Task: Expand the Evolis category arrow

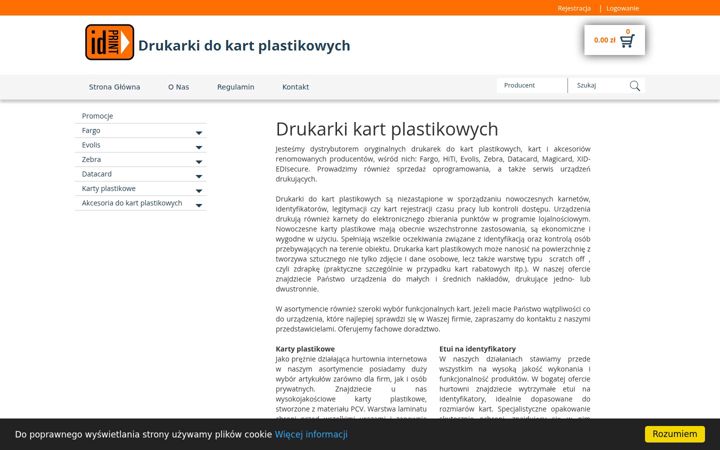Action: coord(199,147)
